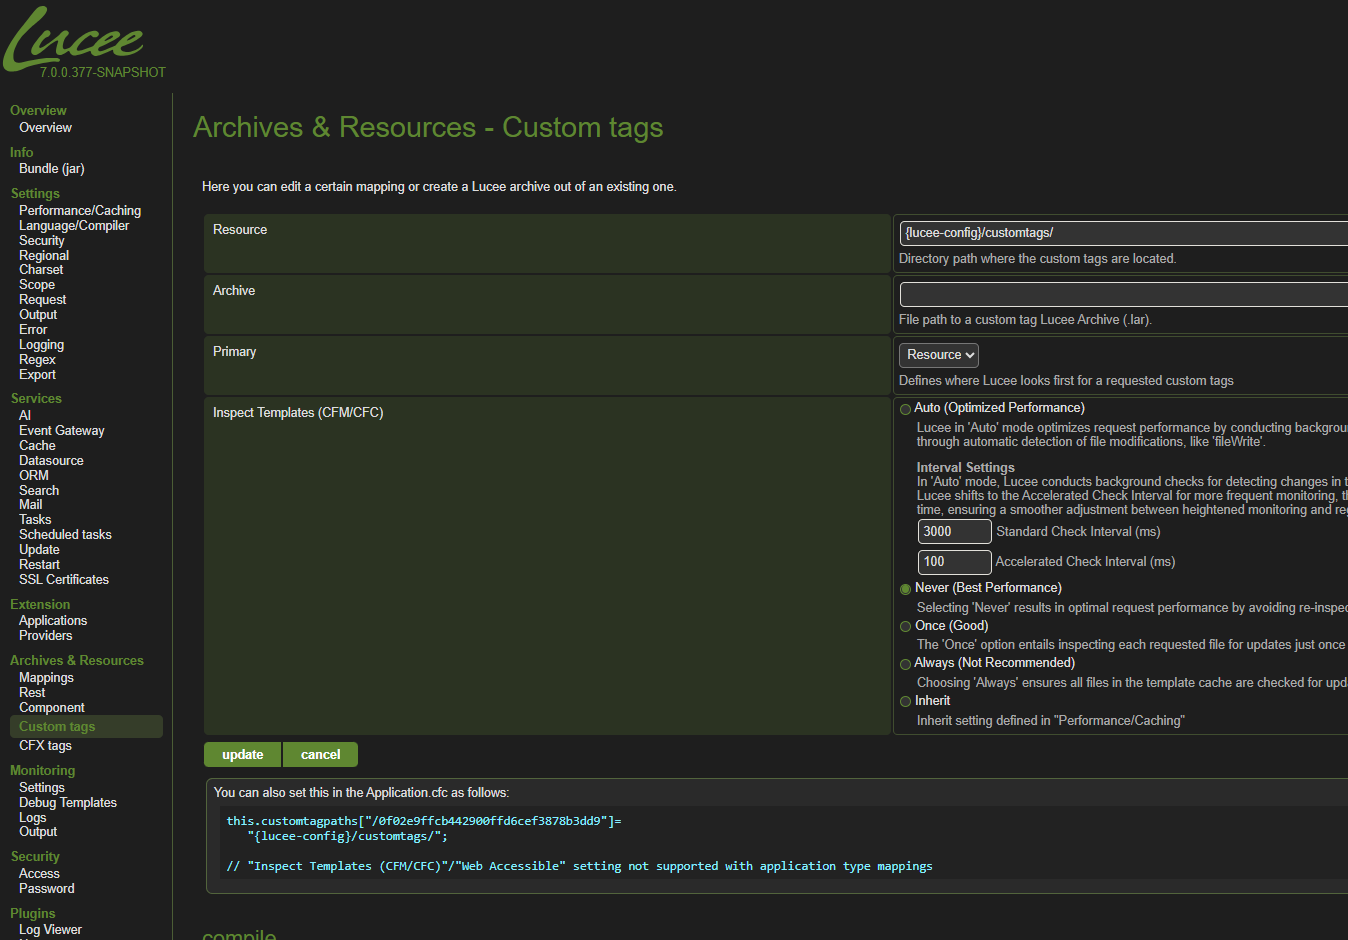Select the Once (Good) inspect option
Viewport: 1348px width, 940px height.
tap(905, 627)
